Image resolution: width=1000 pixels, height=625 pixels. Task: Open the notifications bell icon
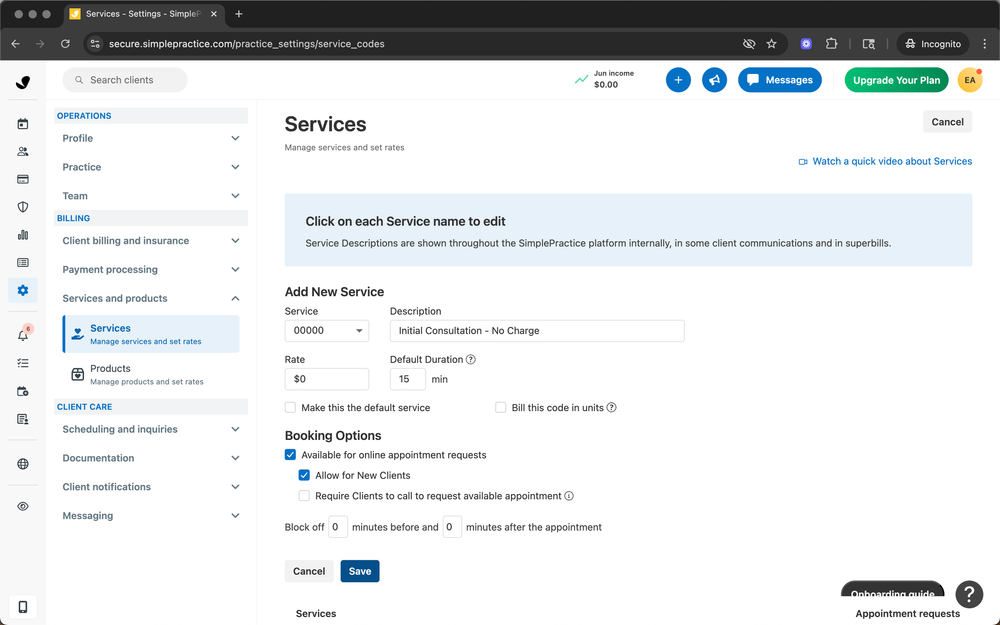pos(23,335)
